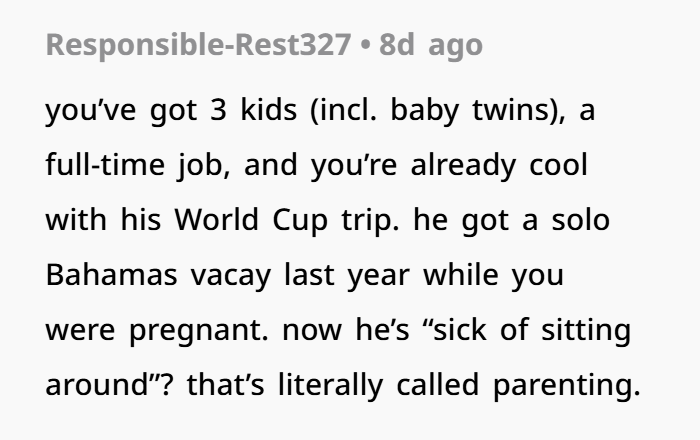The width and height of the screenshot is (700, 440).
Task: Click the word parenting at the comment end
Action: click(x=567, y=385)
